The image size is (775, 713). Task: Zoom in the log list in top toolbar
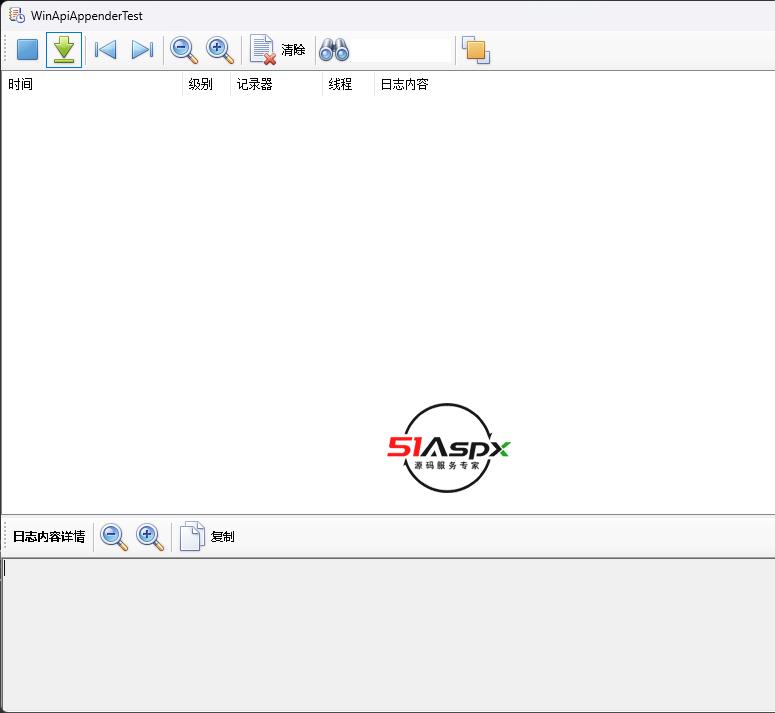220,50
